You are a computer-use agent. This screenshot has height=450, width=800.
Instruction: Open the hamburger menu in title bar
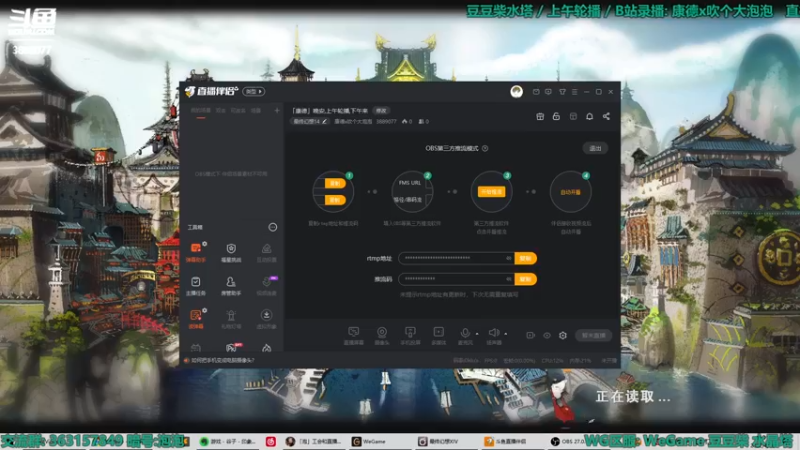point(574,92)
